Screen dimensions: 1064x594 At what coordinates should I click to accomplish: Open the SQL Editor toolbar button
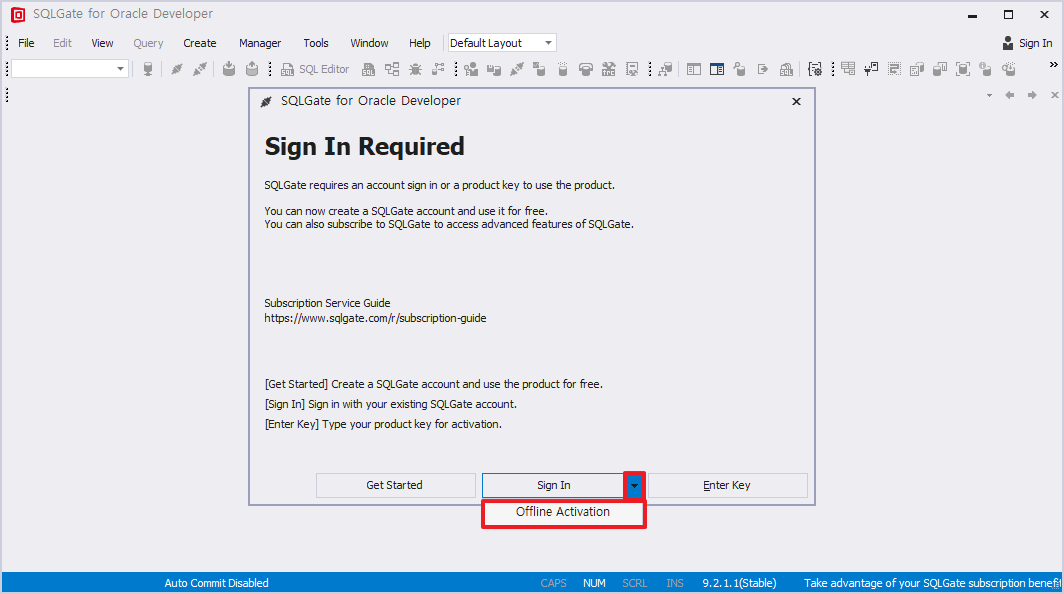pos(316,69)
